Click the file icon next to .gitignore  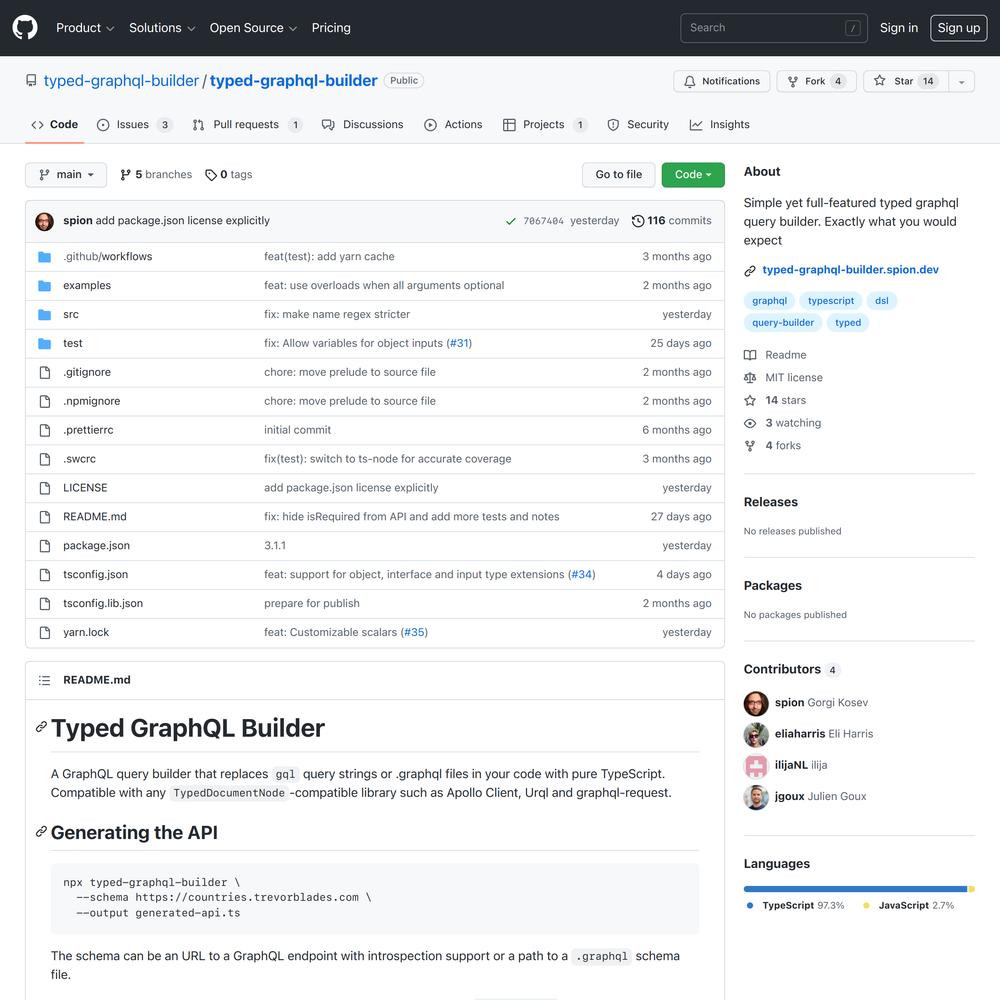pos(45,372)
